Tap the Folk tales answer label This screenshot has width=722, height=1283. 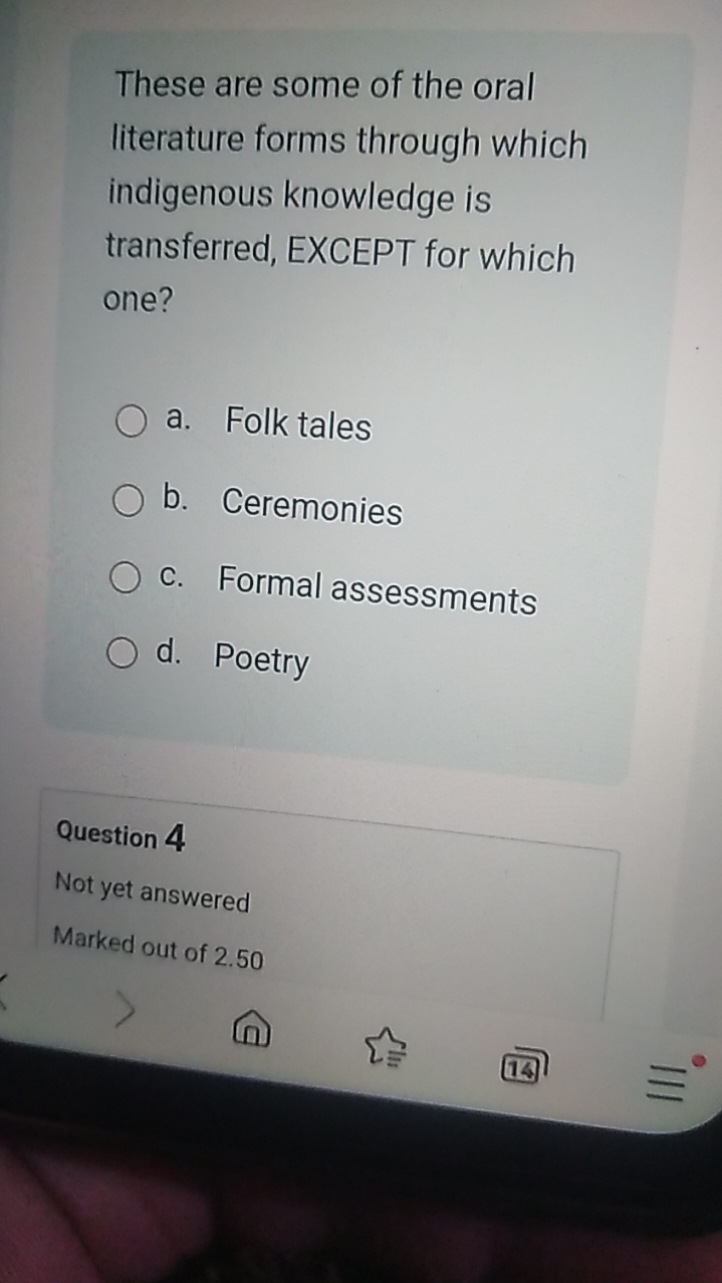[x=297, y=426]
